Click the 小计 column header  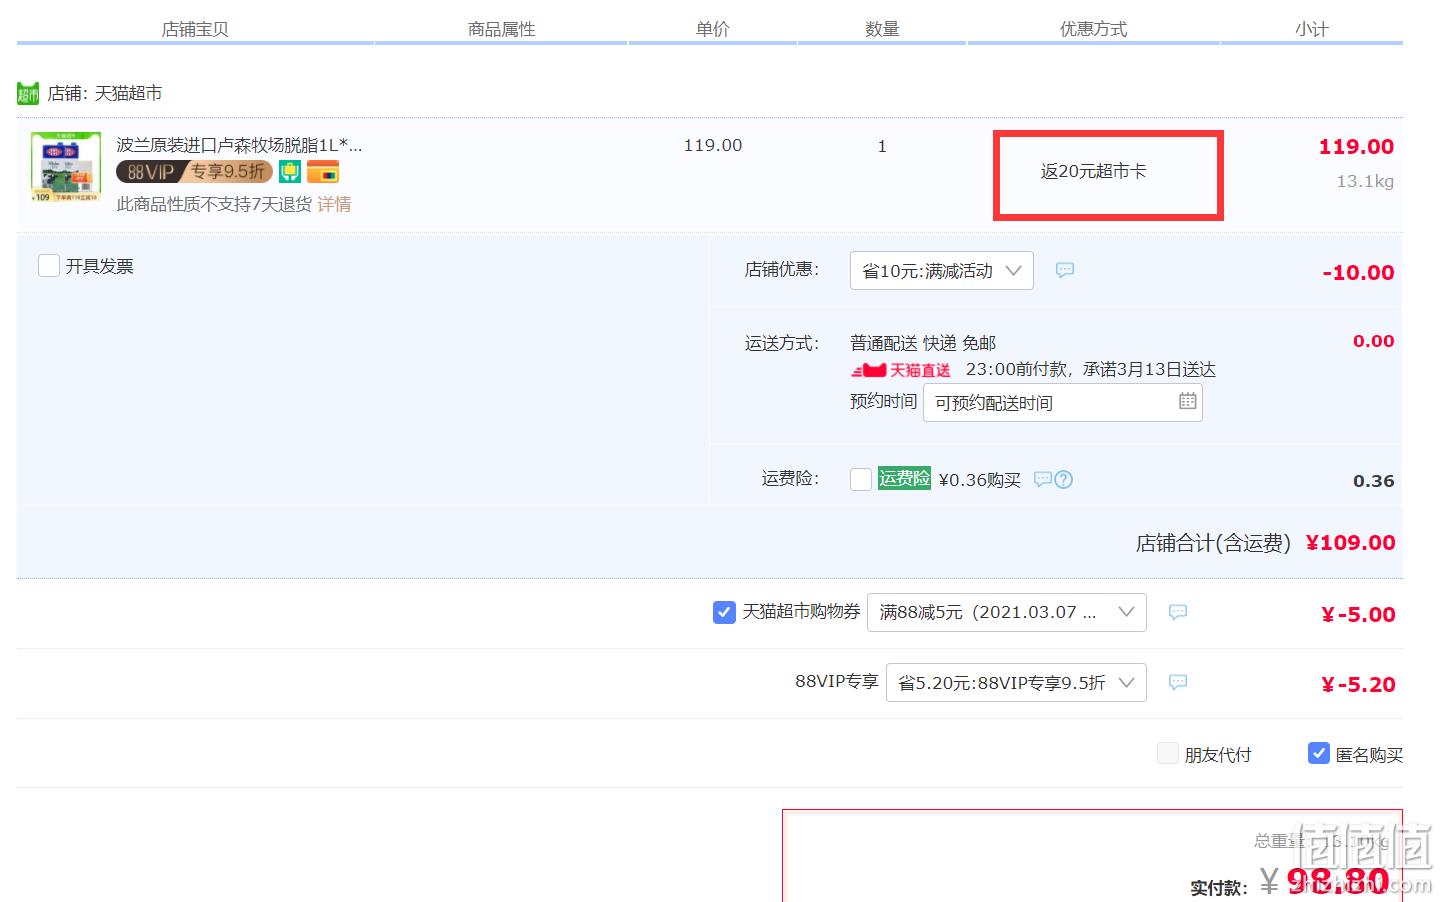tap(1312, 29)
